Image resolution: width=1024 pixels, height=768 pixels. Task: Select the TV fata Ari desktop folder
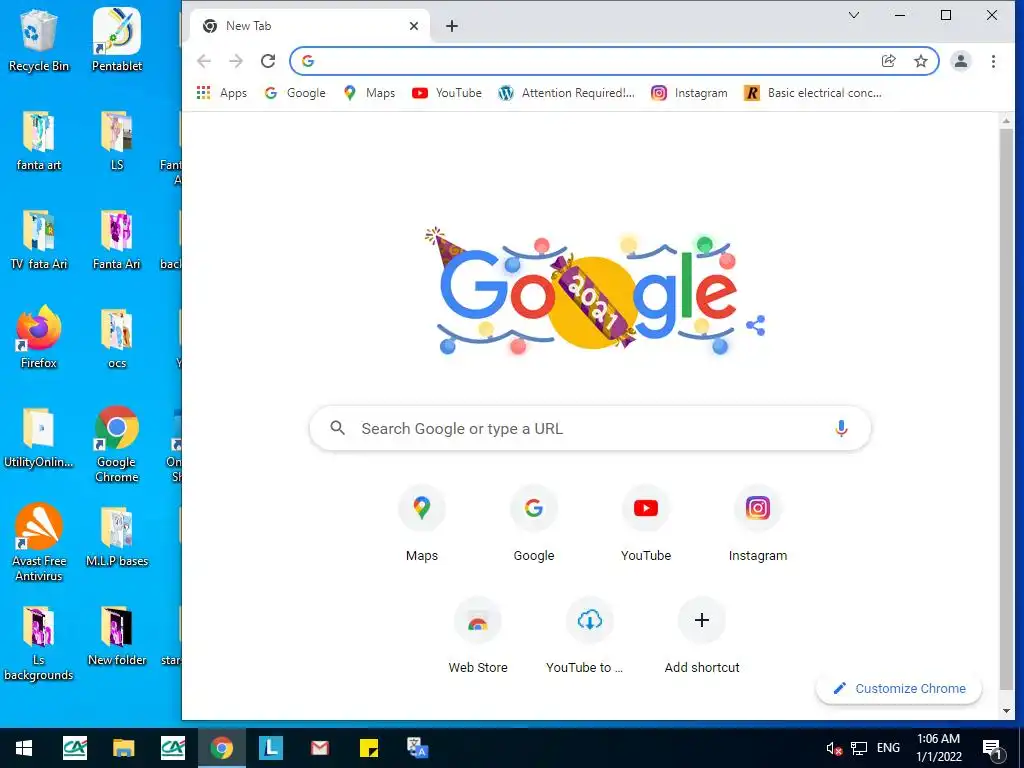coord(39,240)
